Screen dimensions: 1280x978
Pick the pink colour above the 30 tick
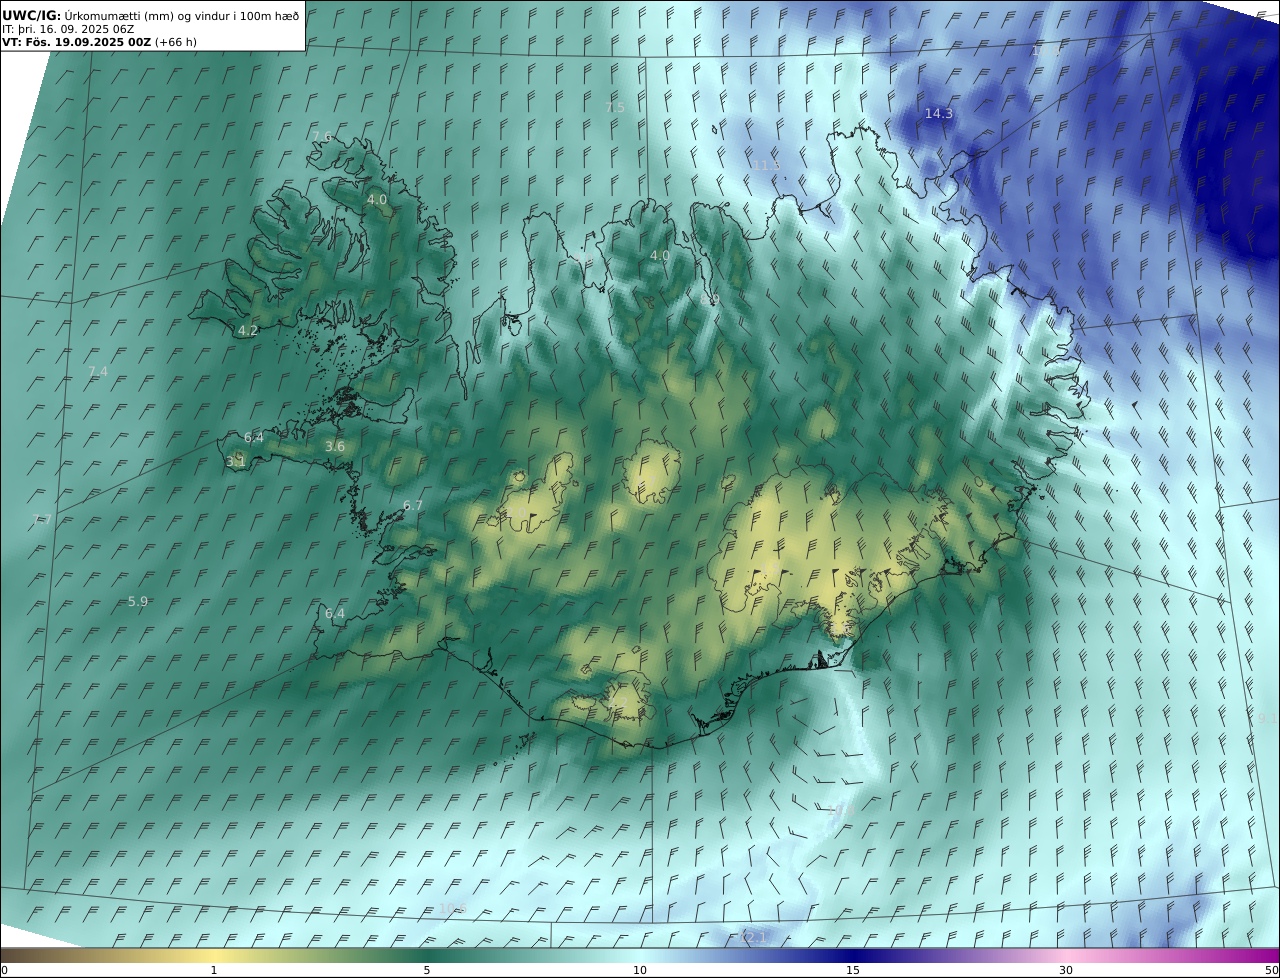1066,955
